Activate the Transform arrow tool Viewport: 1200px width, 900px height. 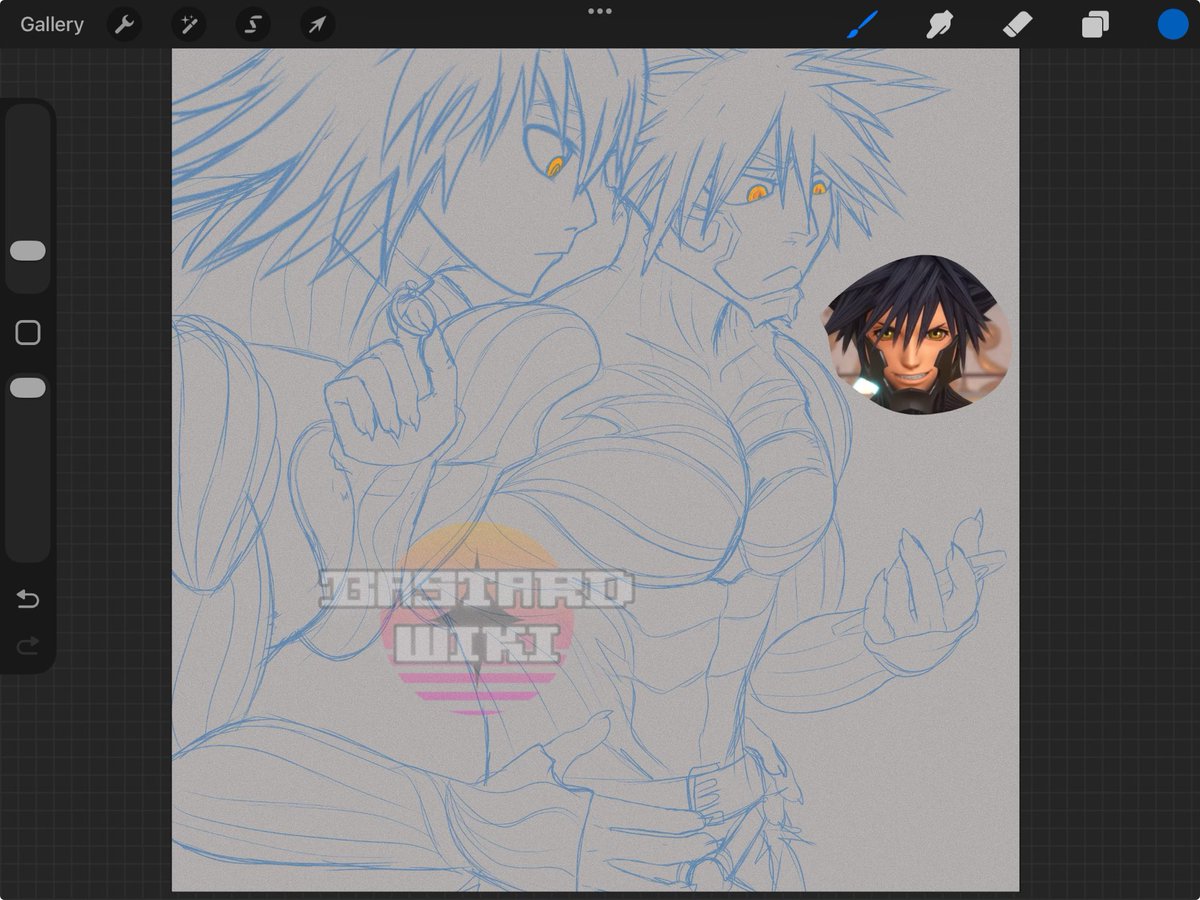(x=317, y=25)
